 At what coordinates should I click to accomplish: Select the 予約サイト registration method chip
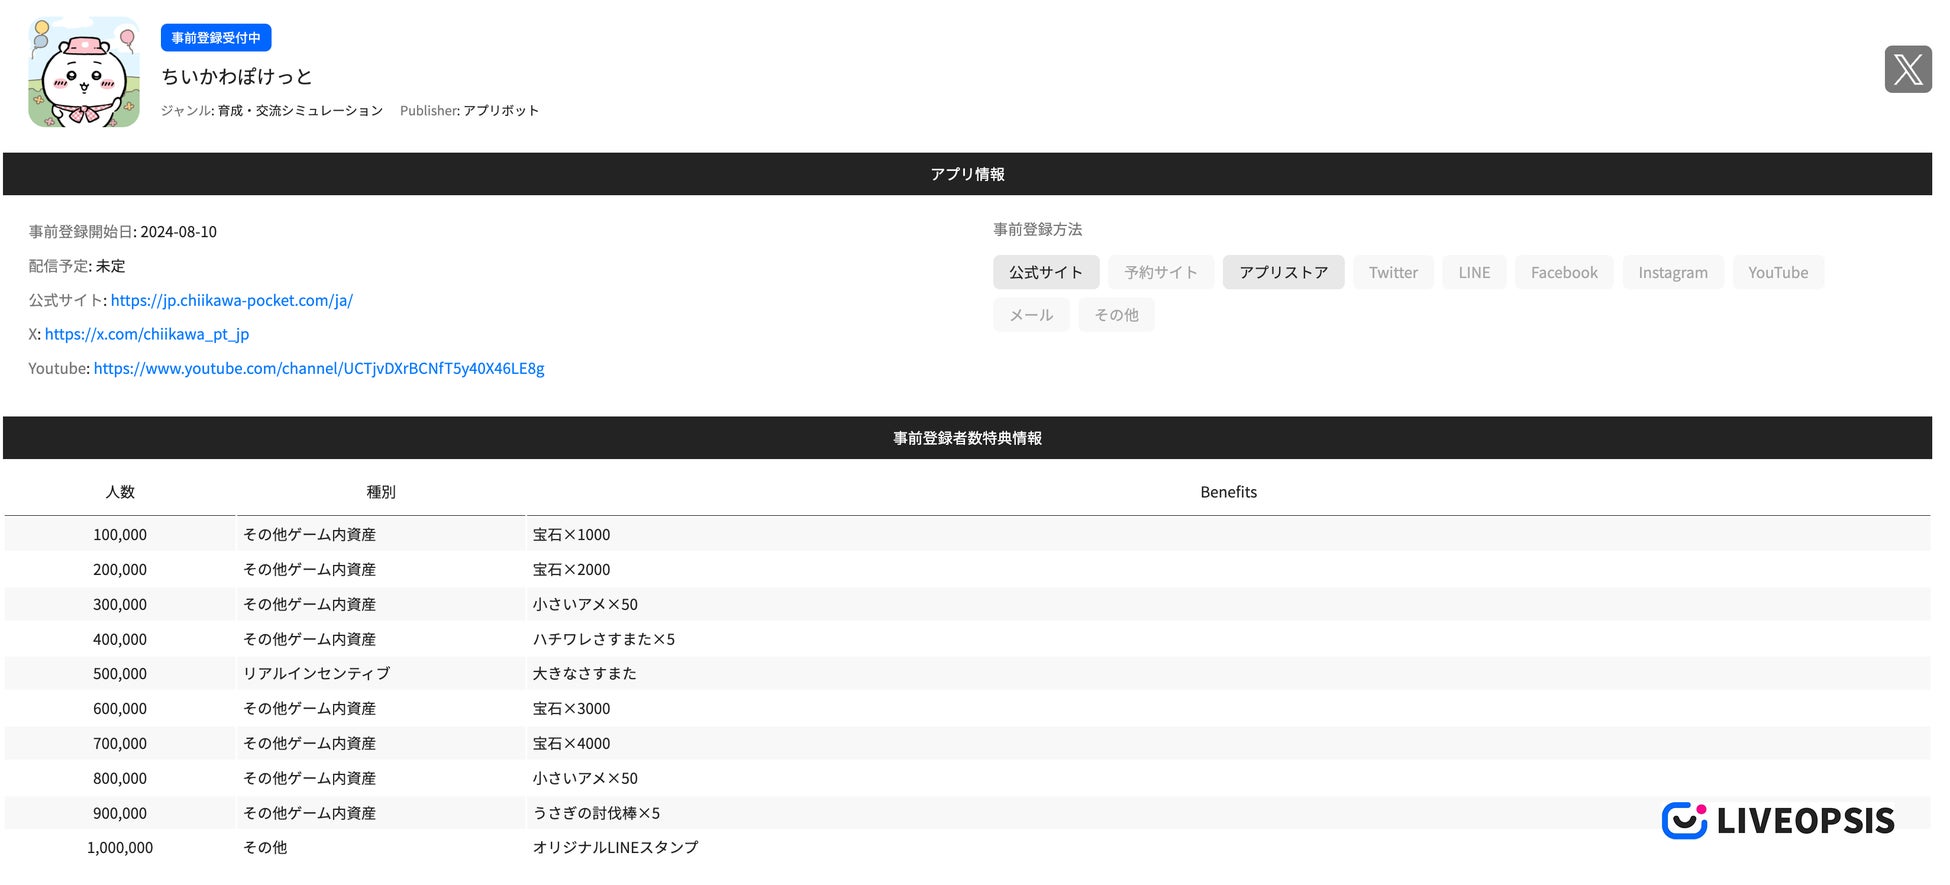click(1161, 272)
